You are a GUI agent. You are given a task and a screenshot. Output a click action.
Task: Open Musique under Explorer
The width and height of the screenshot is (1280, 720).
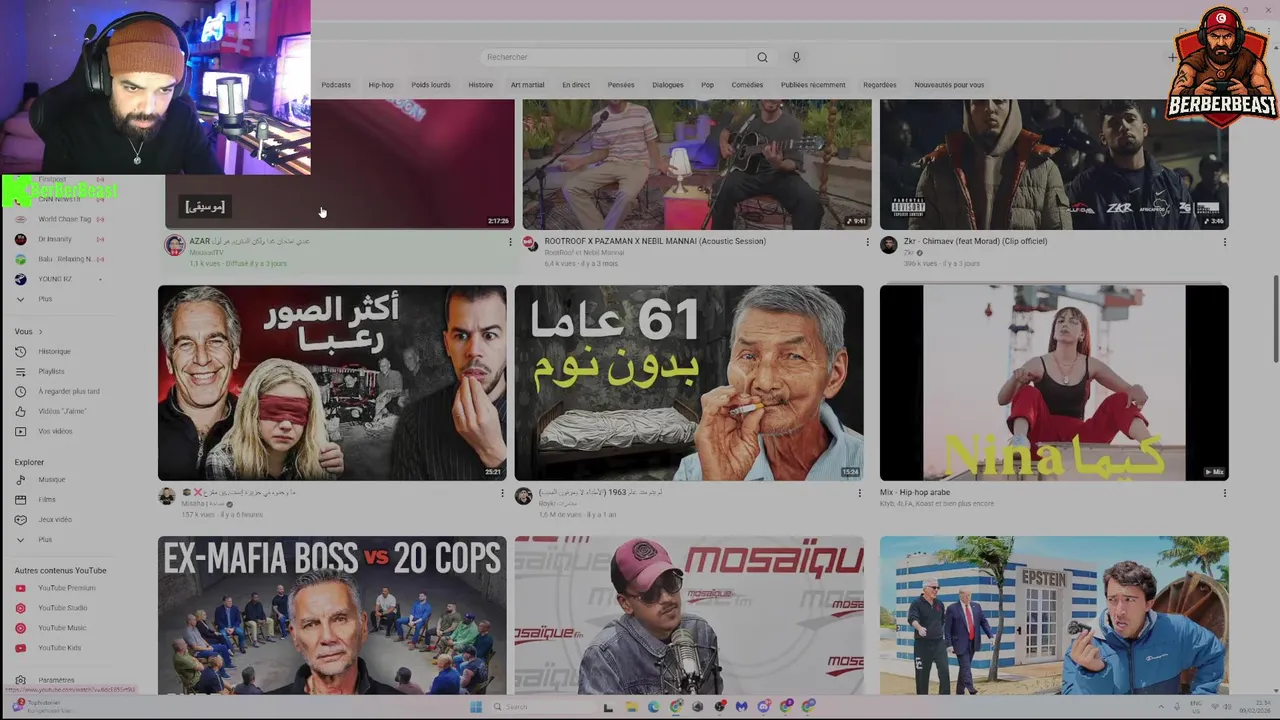tap(51, 480)
